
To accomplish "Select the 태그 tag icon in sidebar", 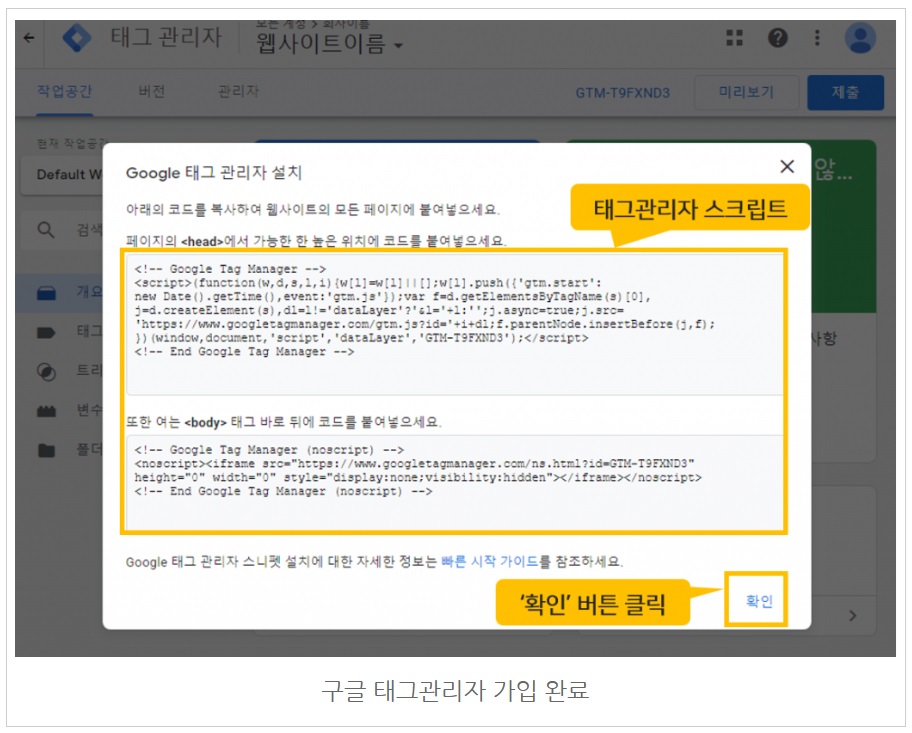I will (x=47, y=333).
